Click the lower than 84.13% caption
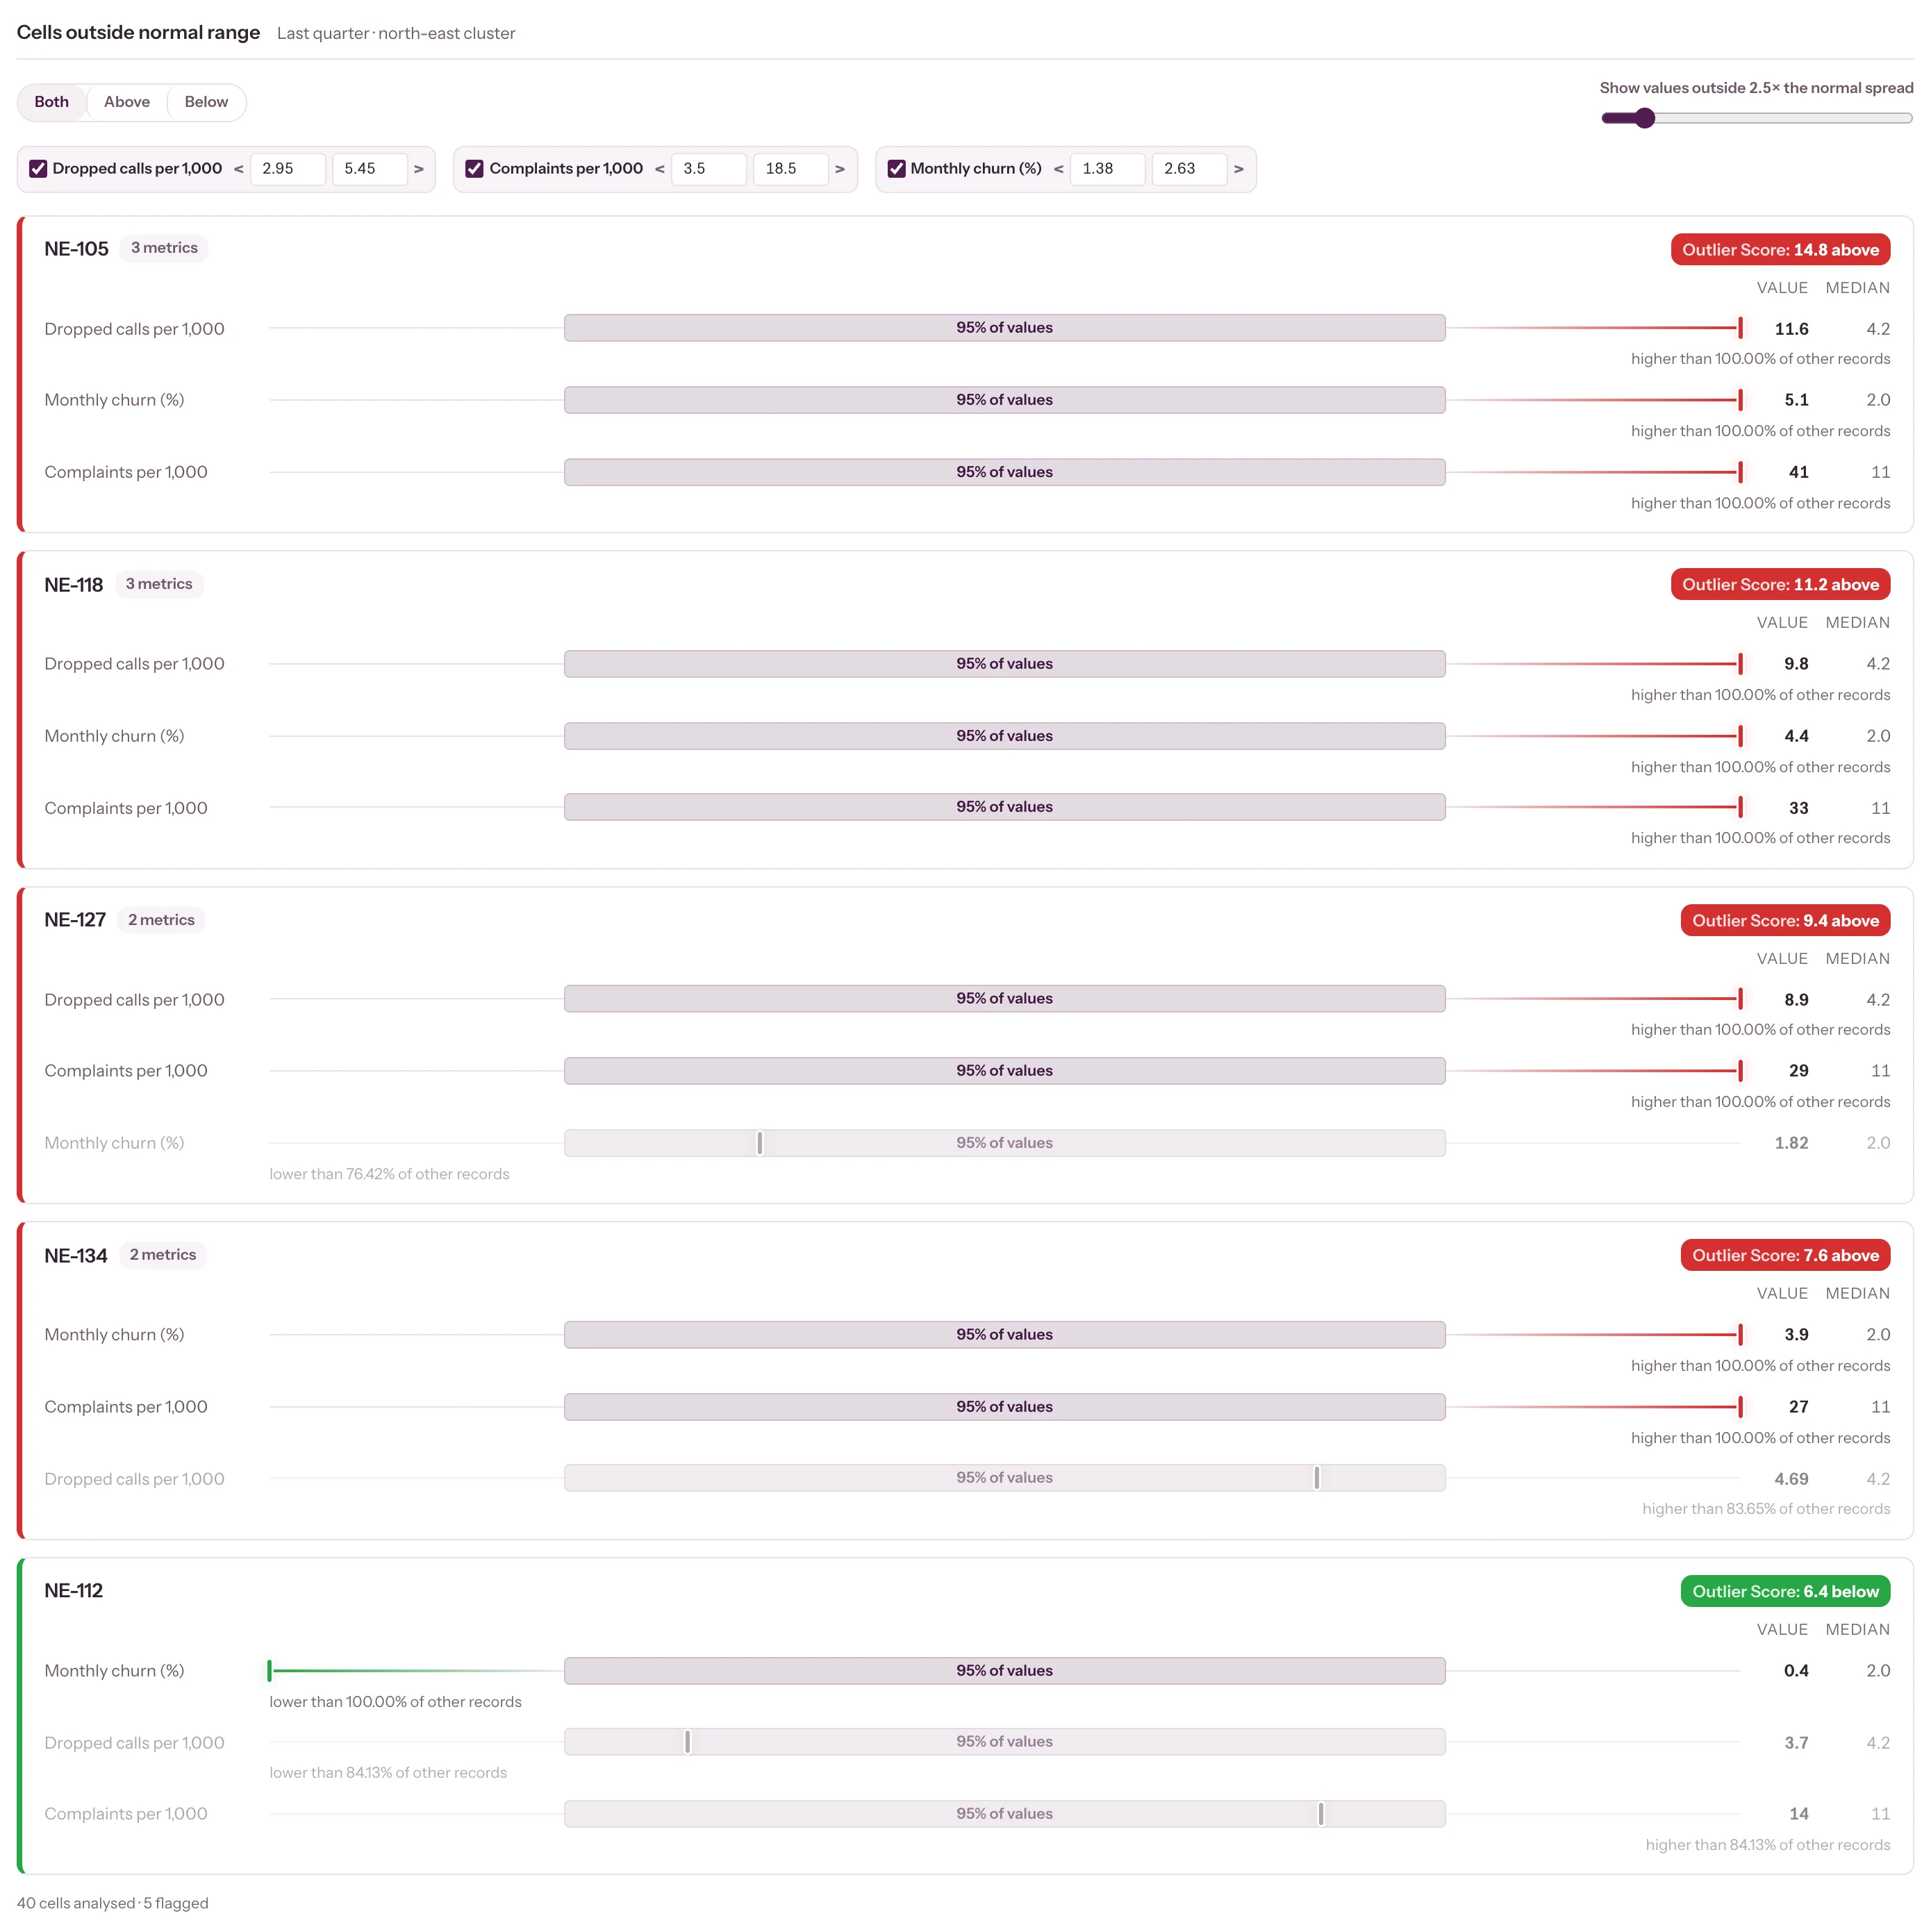Screen dimensions: 1931x1932 pyautogui.click(x=388, y=1773)
